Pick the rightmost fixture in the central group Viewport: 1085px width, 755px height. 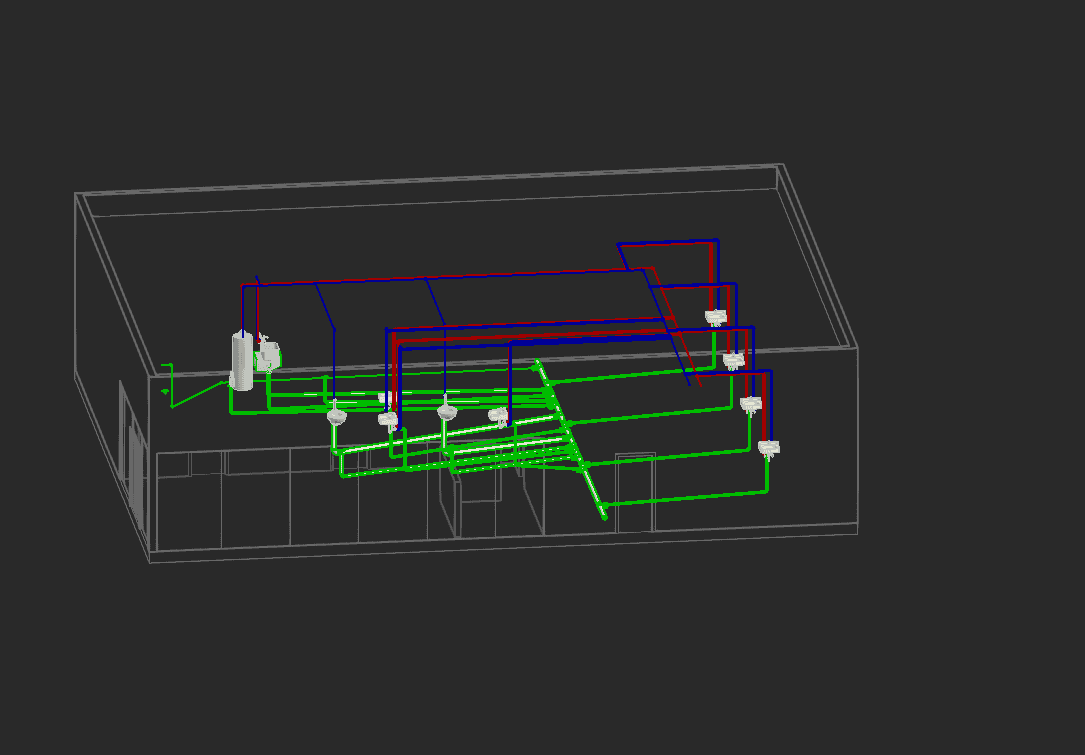point(498,414)
